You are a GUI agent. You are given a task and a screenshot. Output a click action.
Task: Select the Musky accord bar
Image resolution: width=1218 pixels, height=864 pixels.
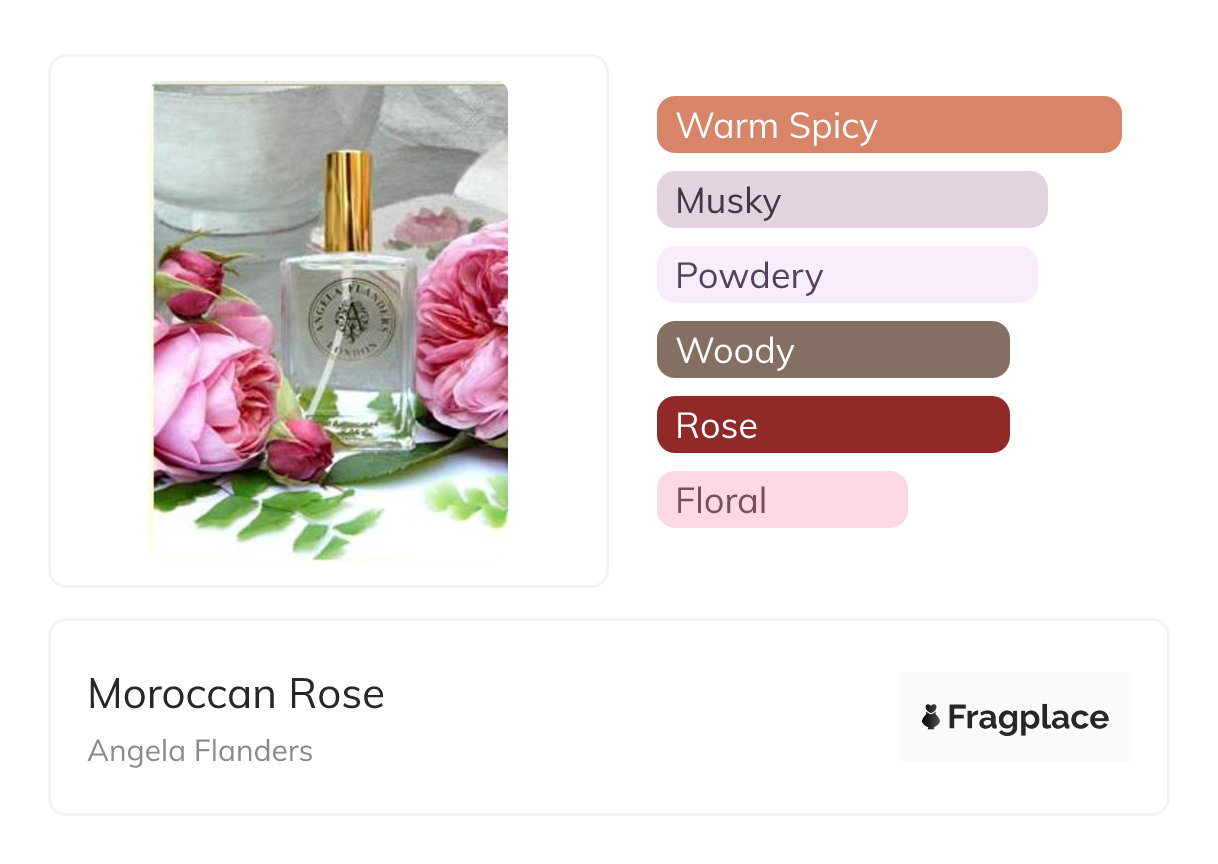pyautogui.click(x=851, y=200)
